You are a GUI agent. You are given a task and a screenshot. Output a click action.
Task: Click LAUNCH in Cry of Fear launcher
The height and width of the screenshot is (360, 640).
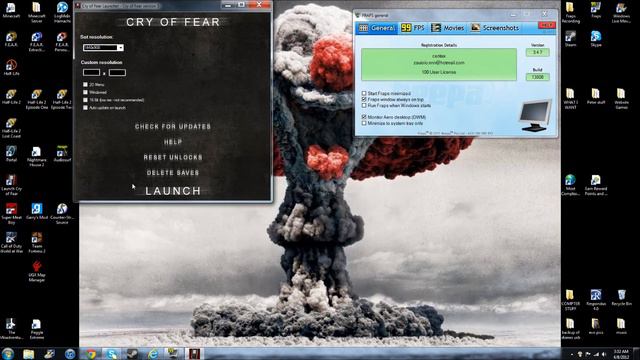173,191
